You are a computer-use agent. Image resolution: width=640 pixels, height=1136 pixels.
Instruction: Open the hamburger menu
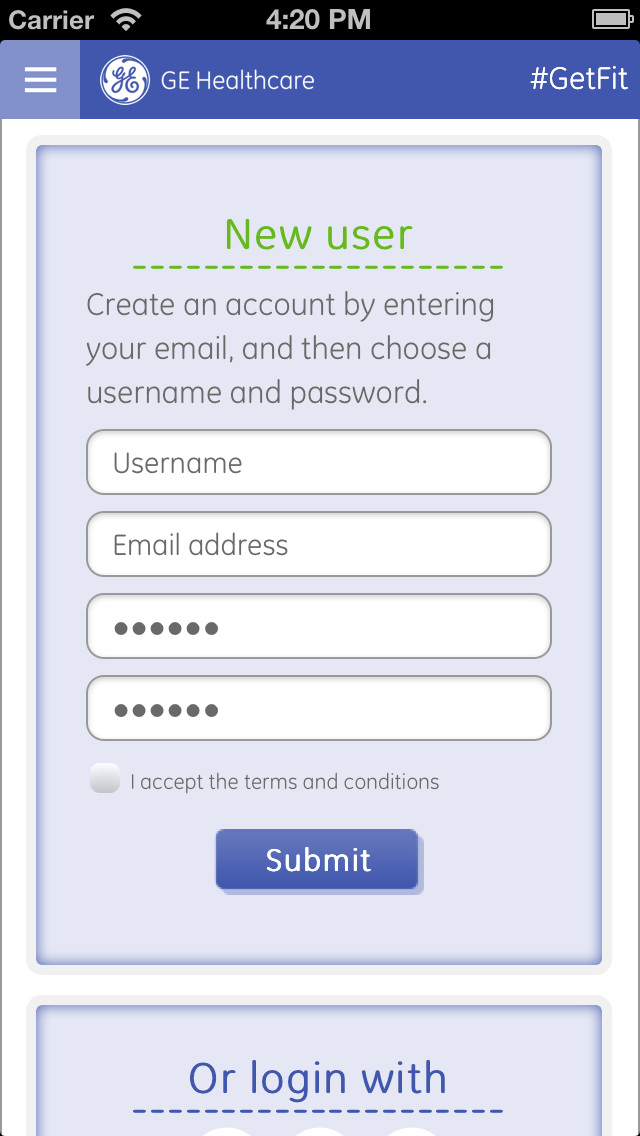tap(40, 79)
